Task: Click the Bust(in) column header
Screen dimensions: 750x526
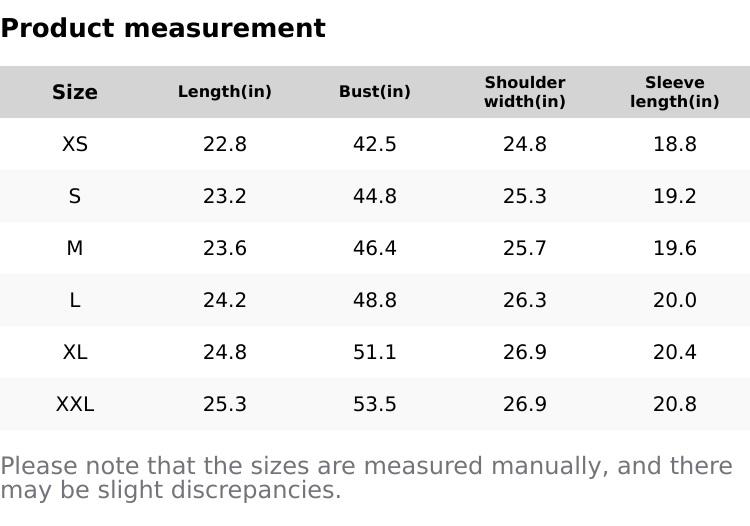Action: (375, 92)
